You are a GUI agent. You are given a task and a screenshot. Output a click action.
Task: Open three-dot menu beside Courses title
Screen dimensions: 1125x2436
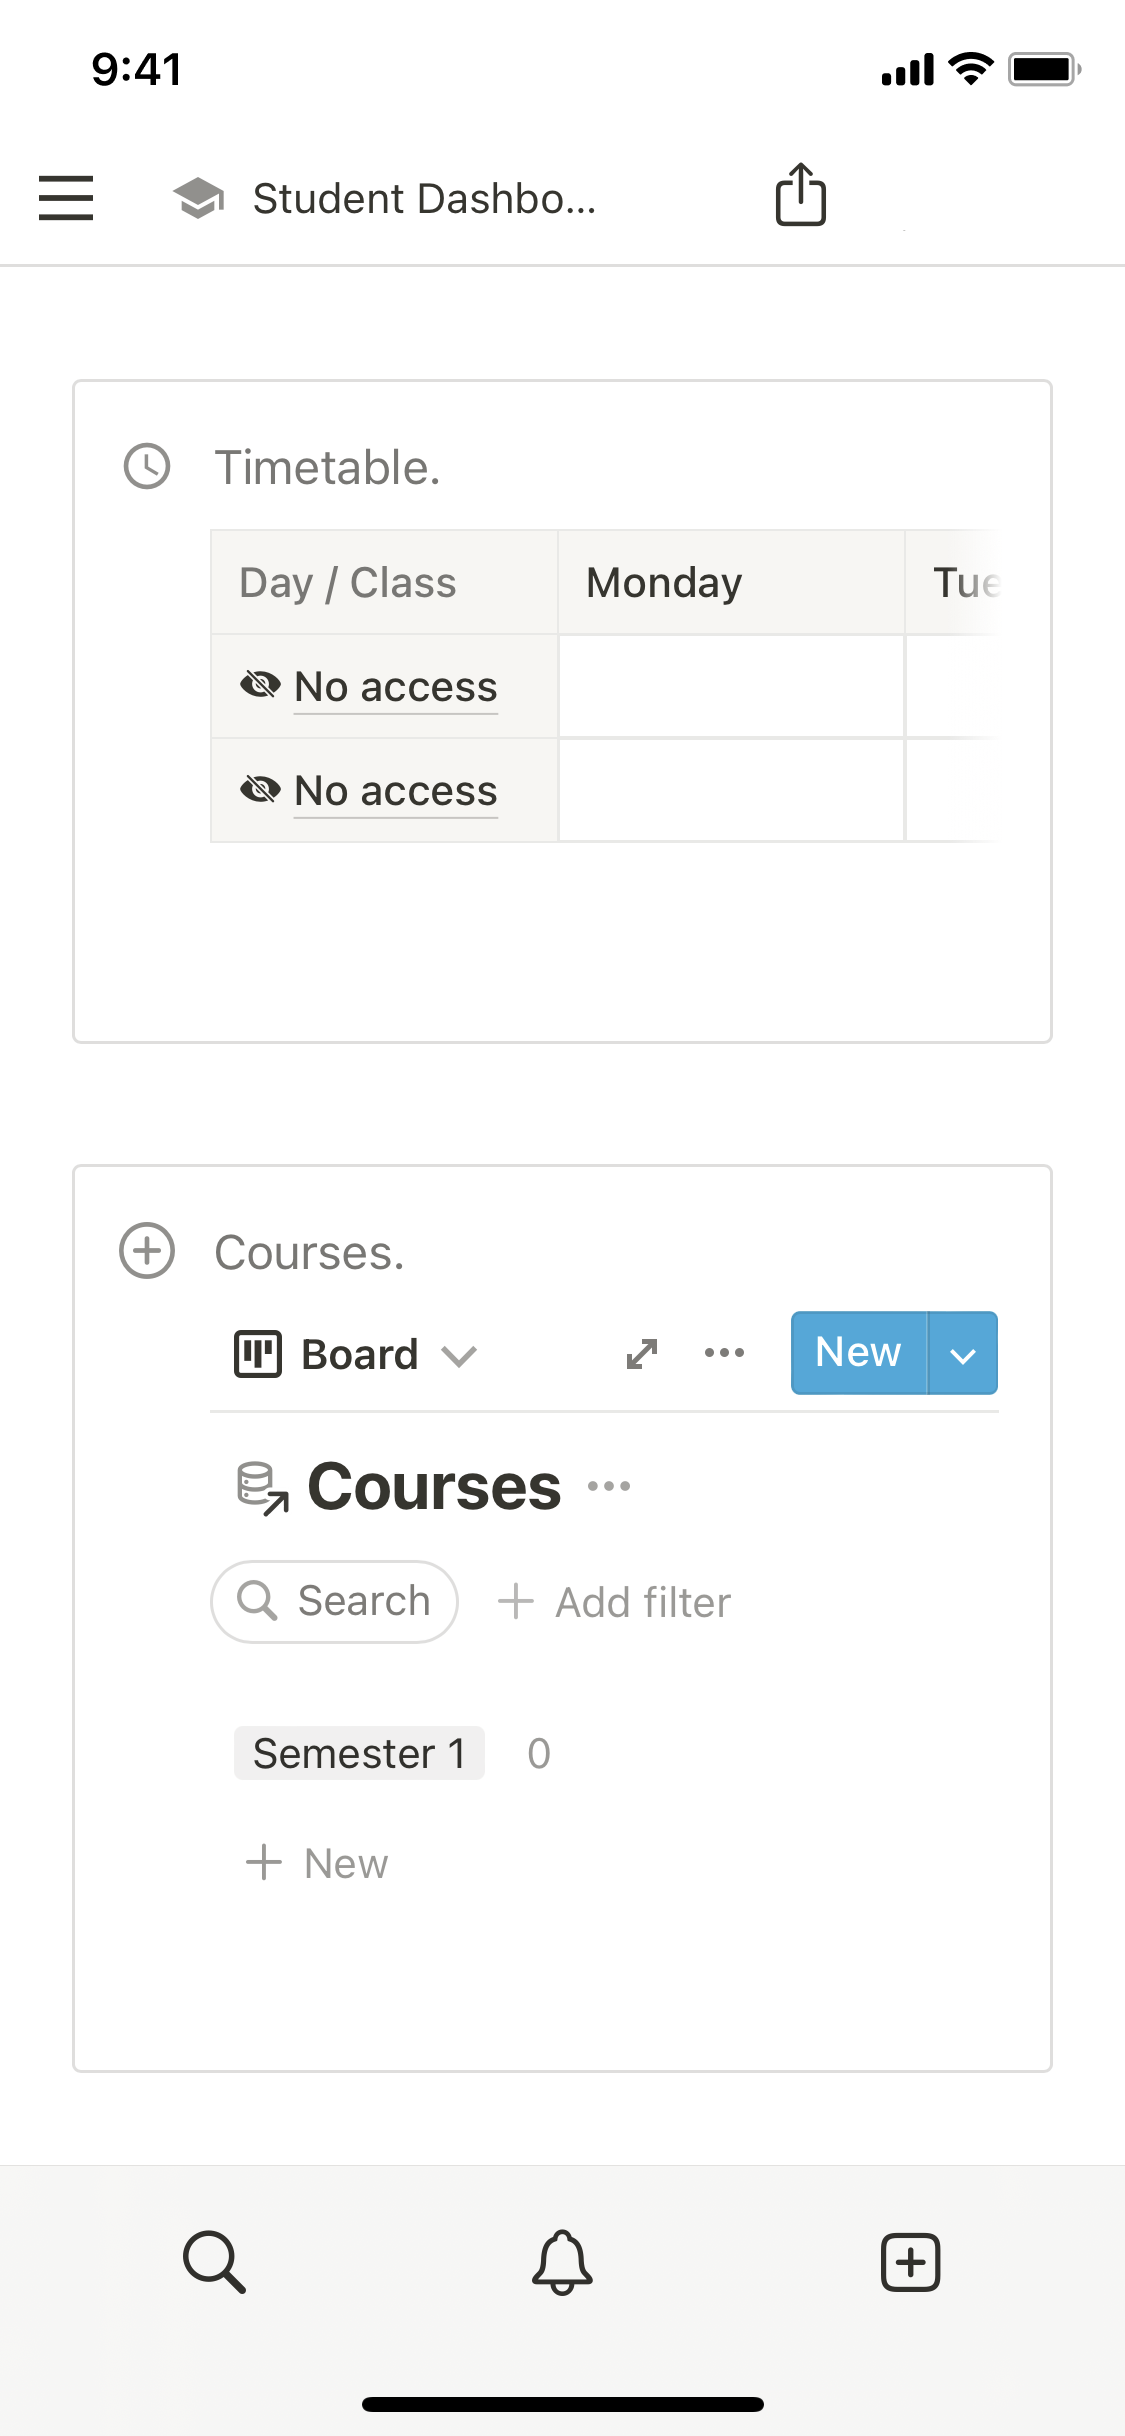[609, 1487]
